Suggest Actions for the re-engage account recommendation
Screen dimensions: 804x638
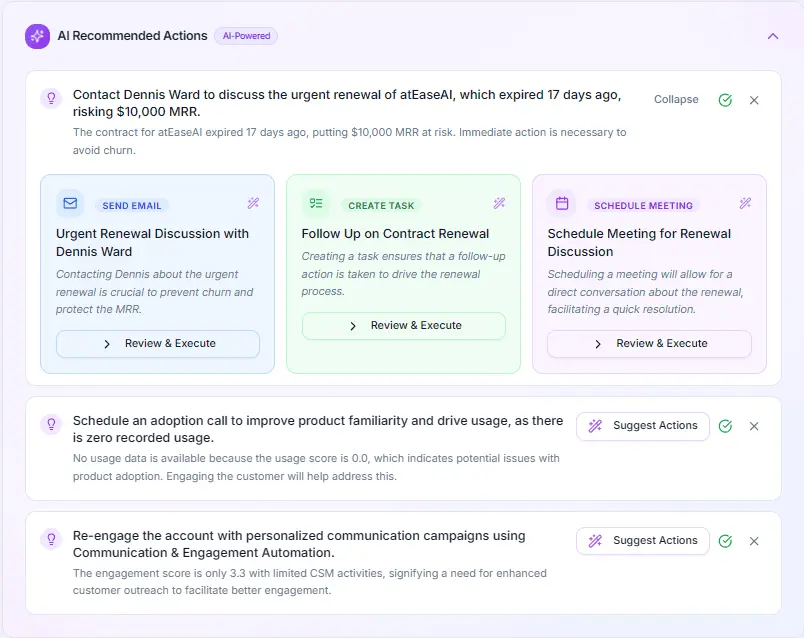643,541
